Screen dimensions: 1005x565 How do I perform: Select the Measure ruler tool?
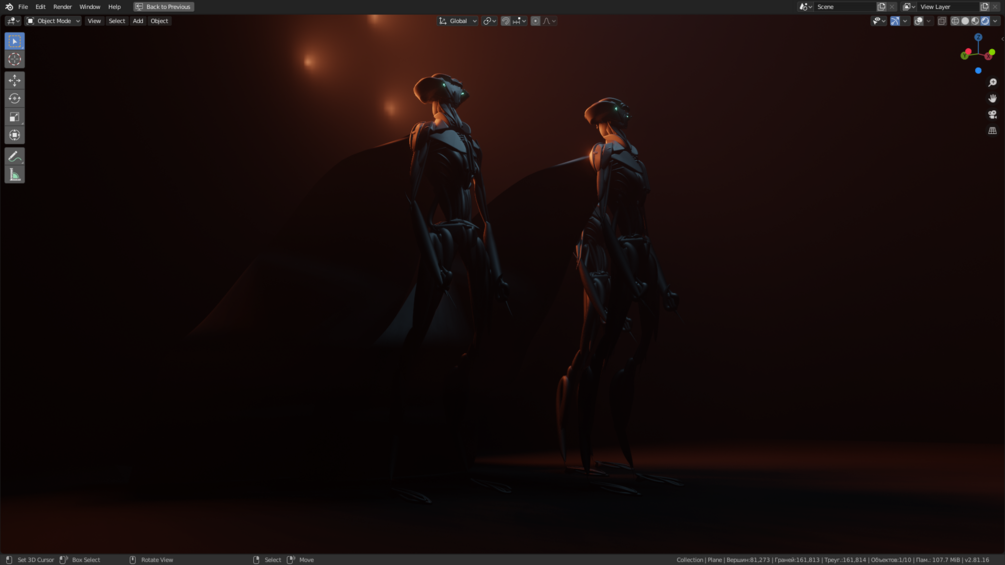(14, 175)
